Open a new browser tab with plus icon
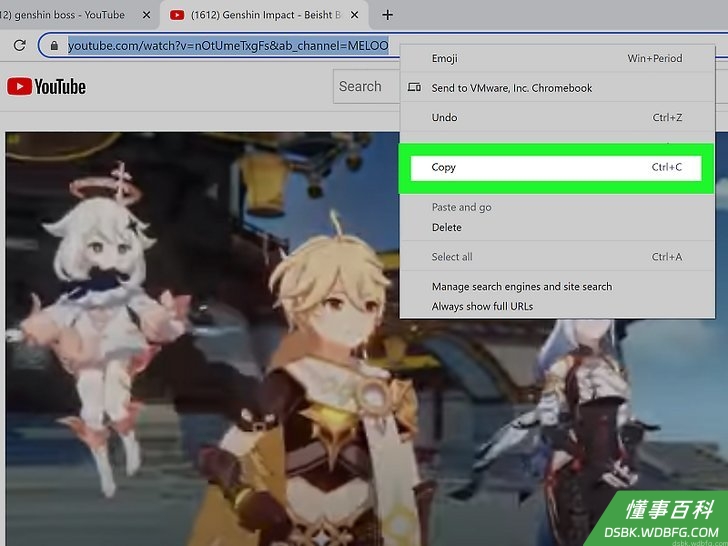This screenshot has height=546, width=728. coord(387,15)
